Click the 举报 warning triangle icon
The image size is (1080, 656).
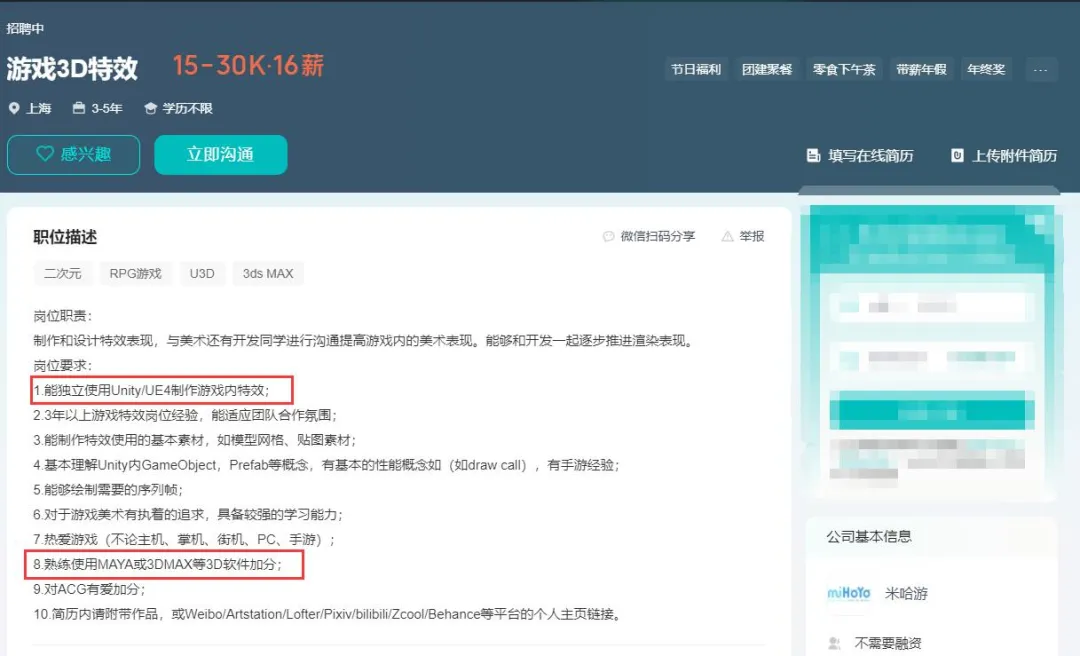click(726, 236)
